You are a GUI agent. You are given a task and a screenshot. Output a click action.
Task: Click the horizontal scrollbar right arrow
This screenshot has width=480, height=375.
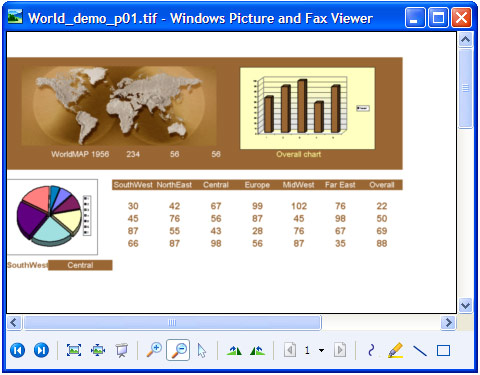click(448, 322)
